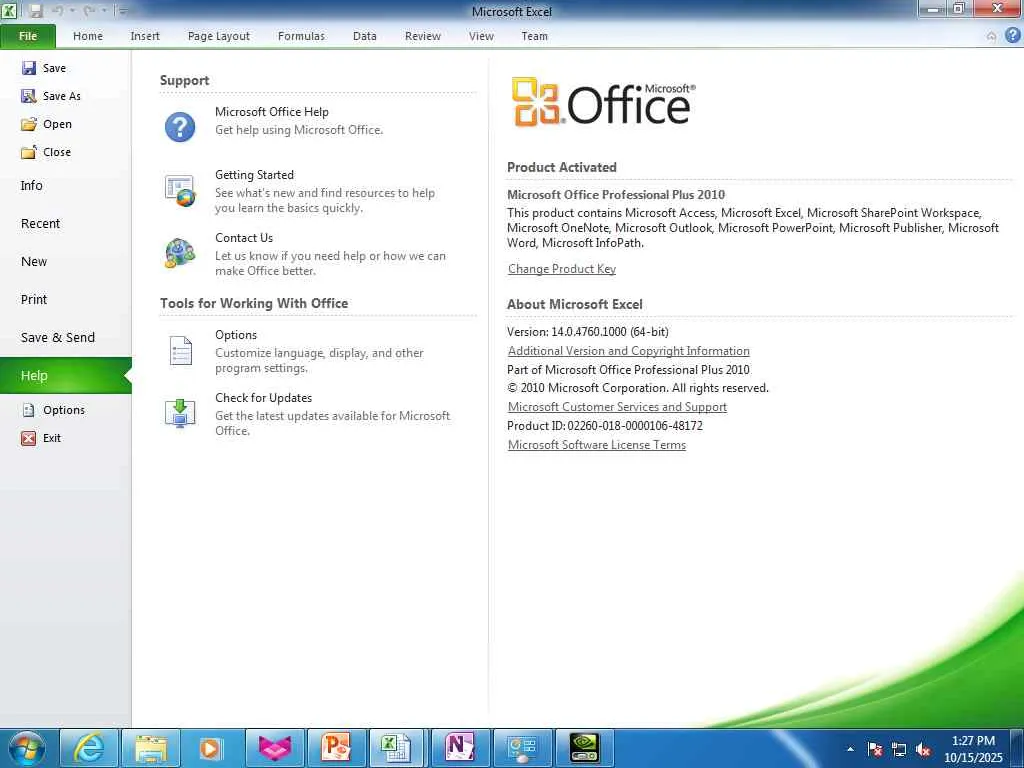Click the Product ID text line
This screenshot has width=1024, height=768.
pyautogui.click(x=605, y=426)
